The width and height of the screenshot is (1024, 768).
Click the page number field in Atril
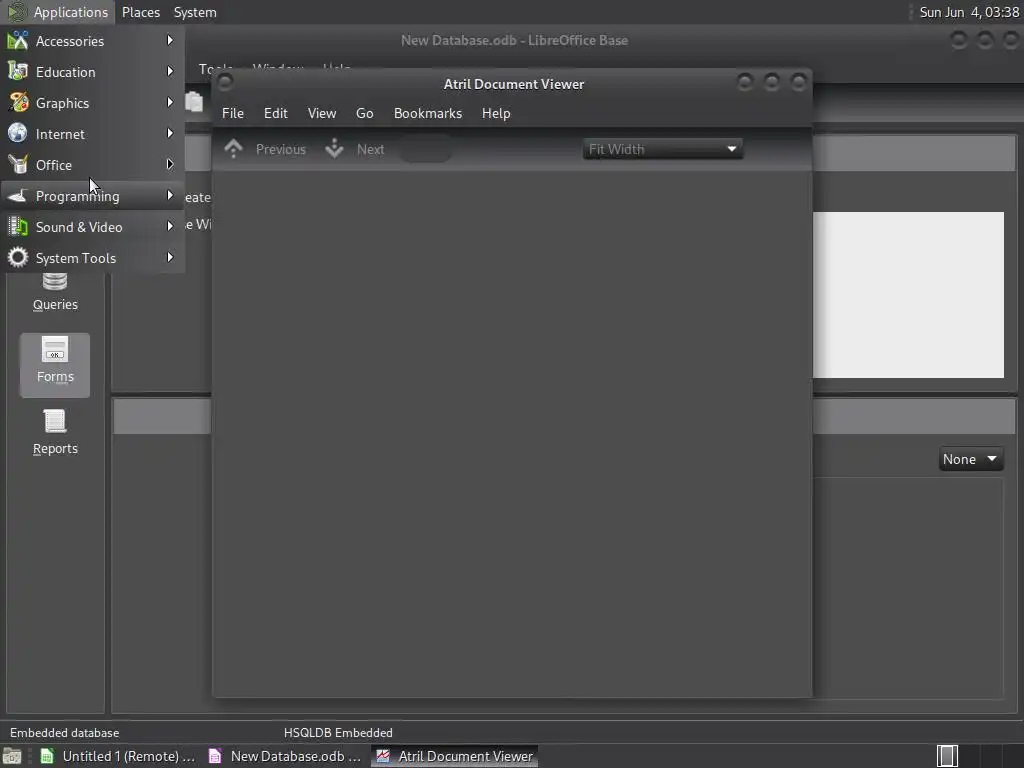tap(425, 150)
